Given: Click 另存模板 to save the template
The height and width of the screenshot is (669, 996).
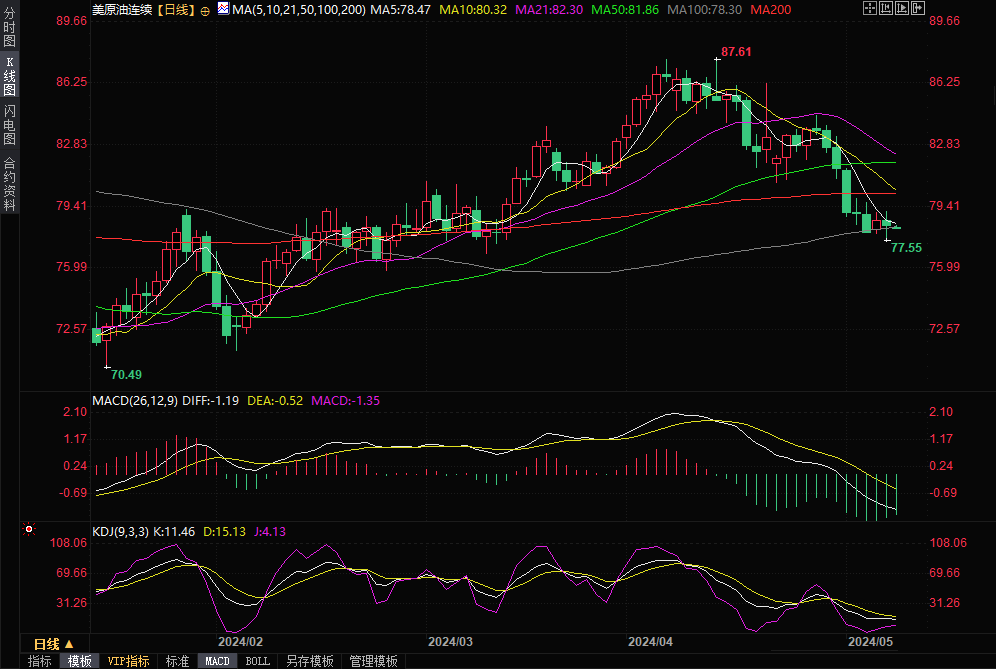Looking at the screenshot, I should coord(309,661).
